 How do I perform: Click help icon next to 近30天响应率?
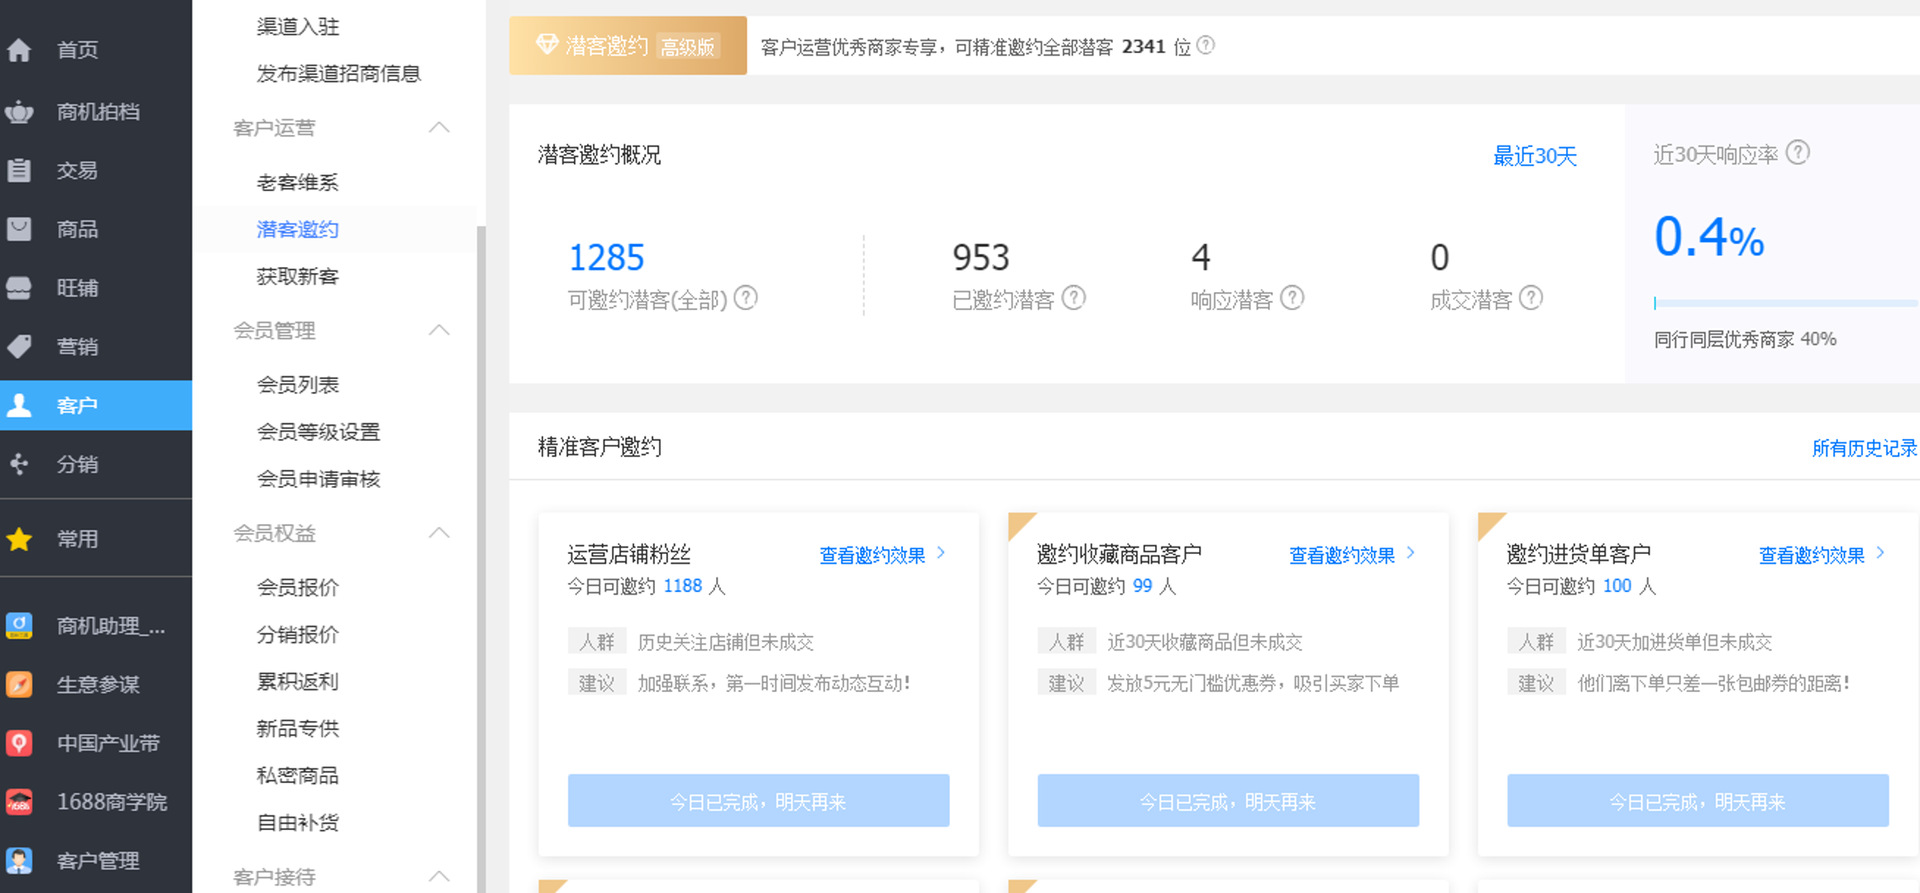pos(1798,153)
